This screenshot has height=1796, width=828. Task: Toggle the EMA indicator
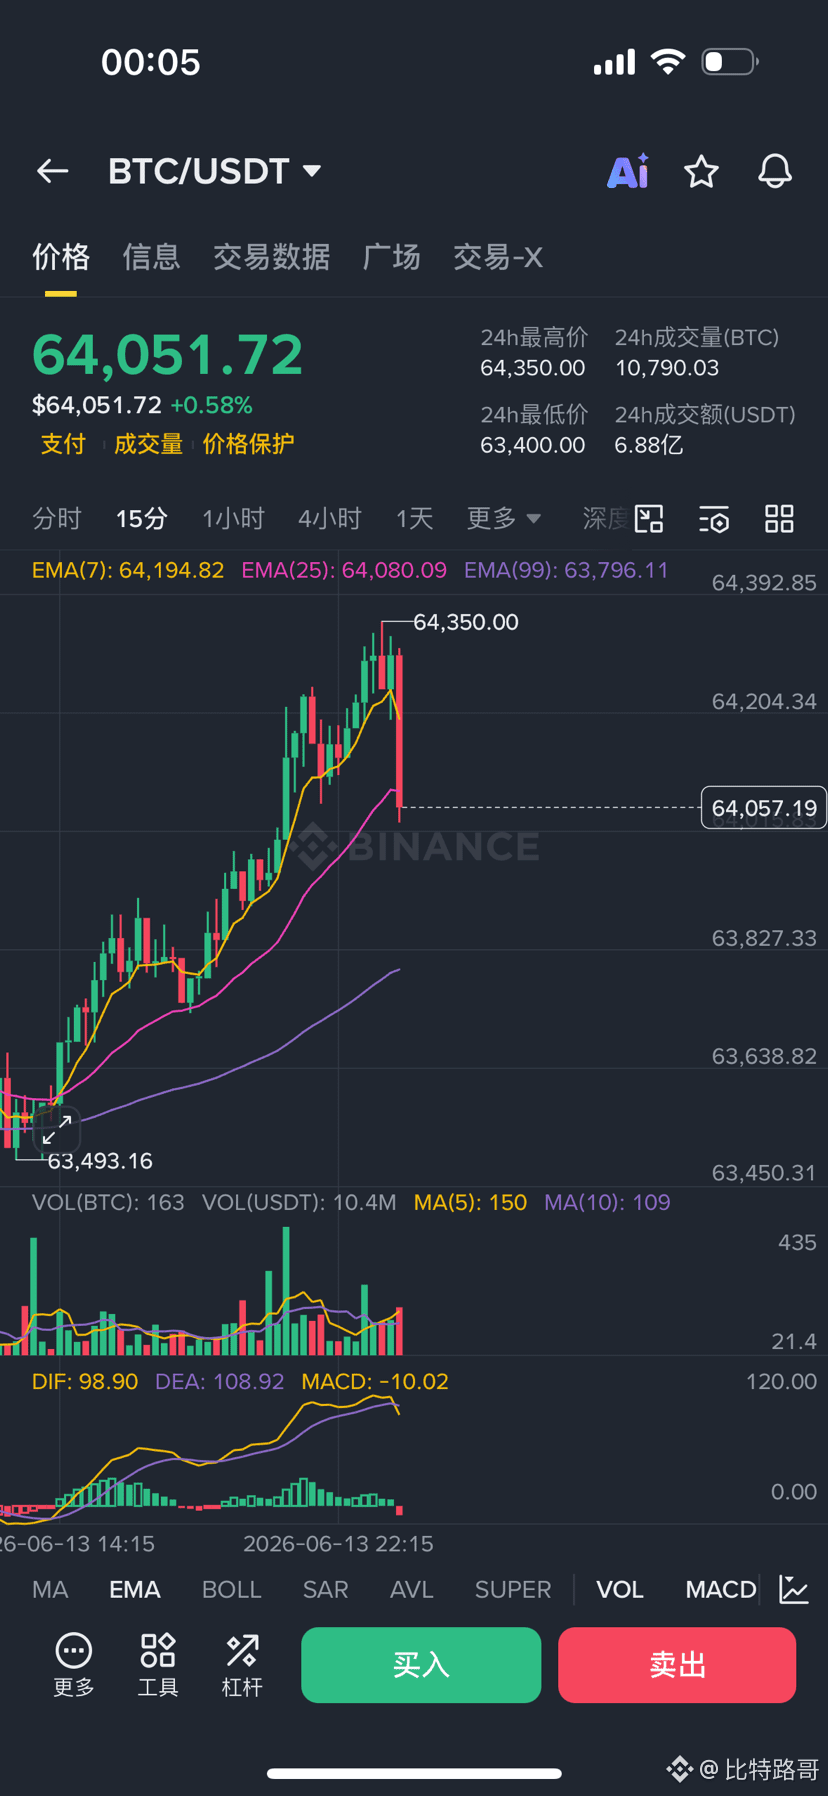coord(135,1589)
